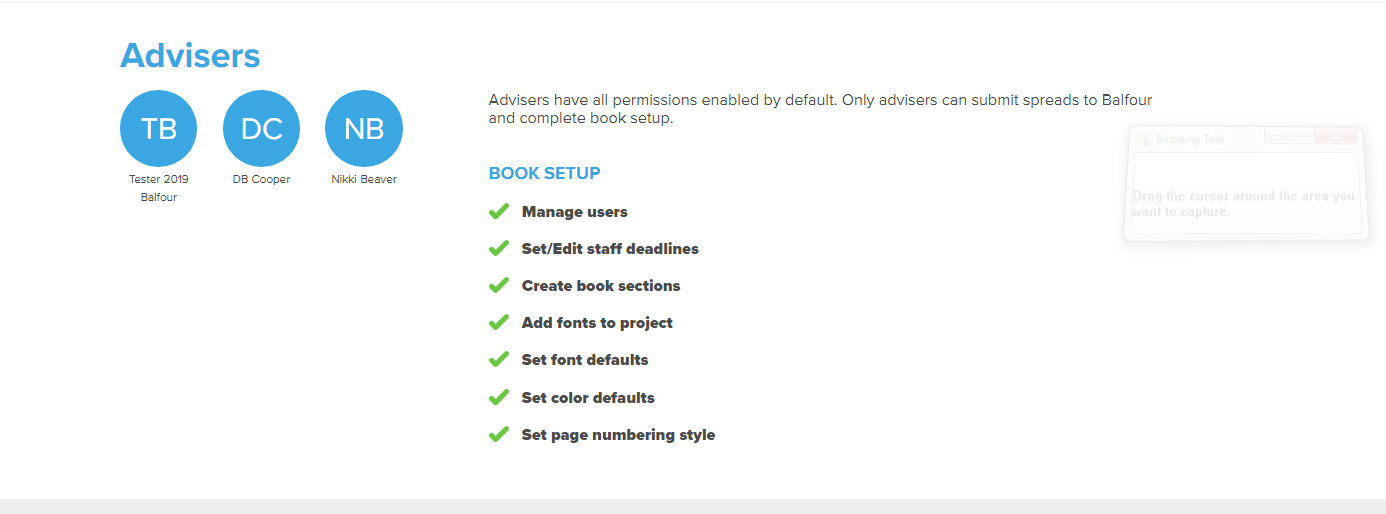Click the Advisers section heading

coord(190,55)
